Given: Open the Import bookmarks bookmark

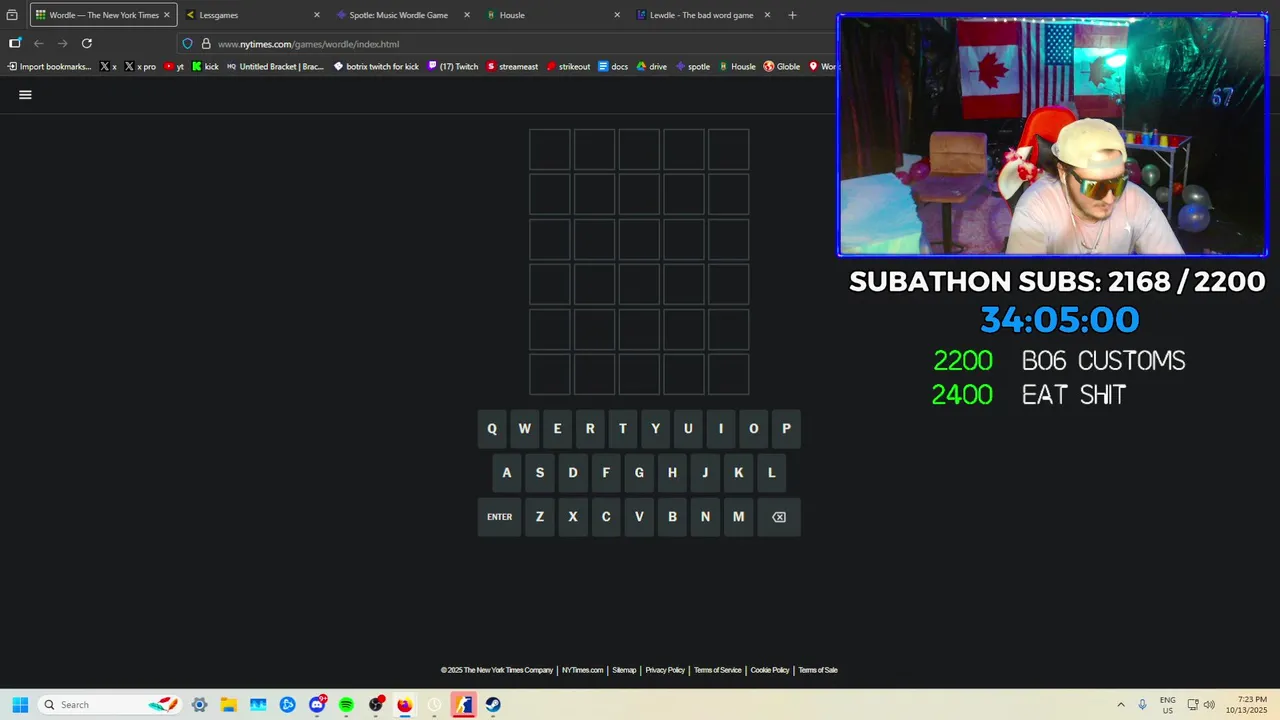Looking at the screenshot, I should pyautogui.click(x=49, y=67).
